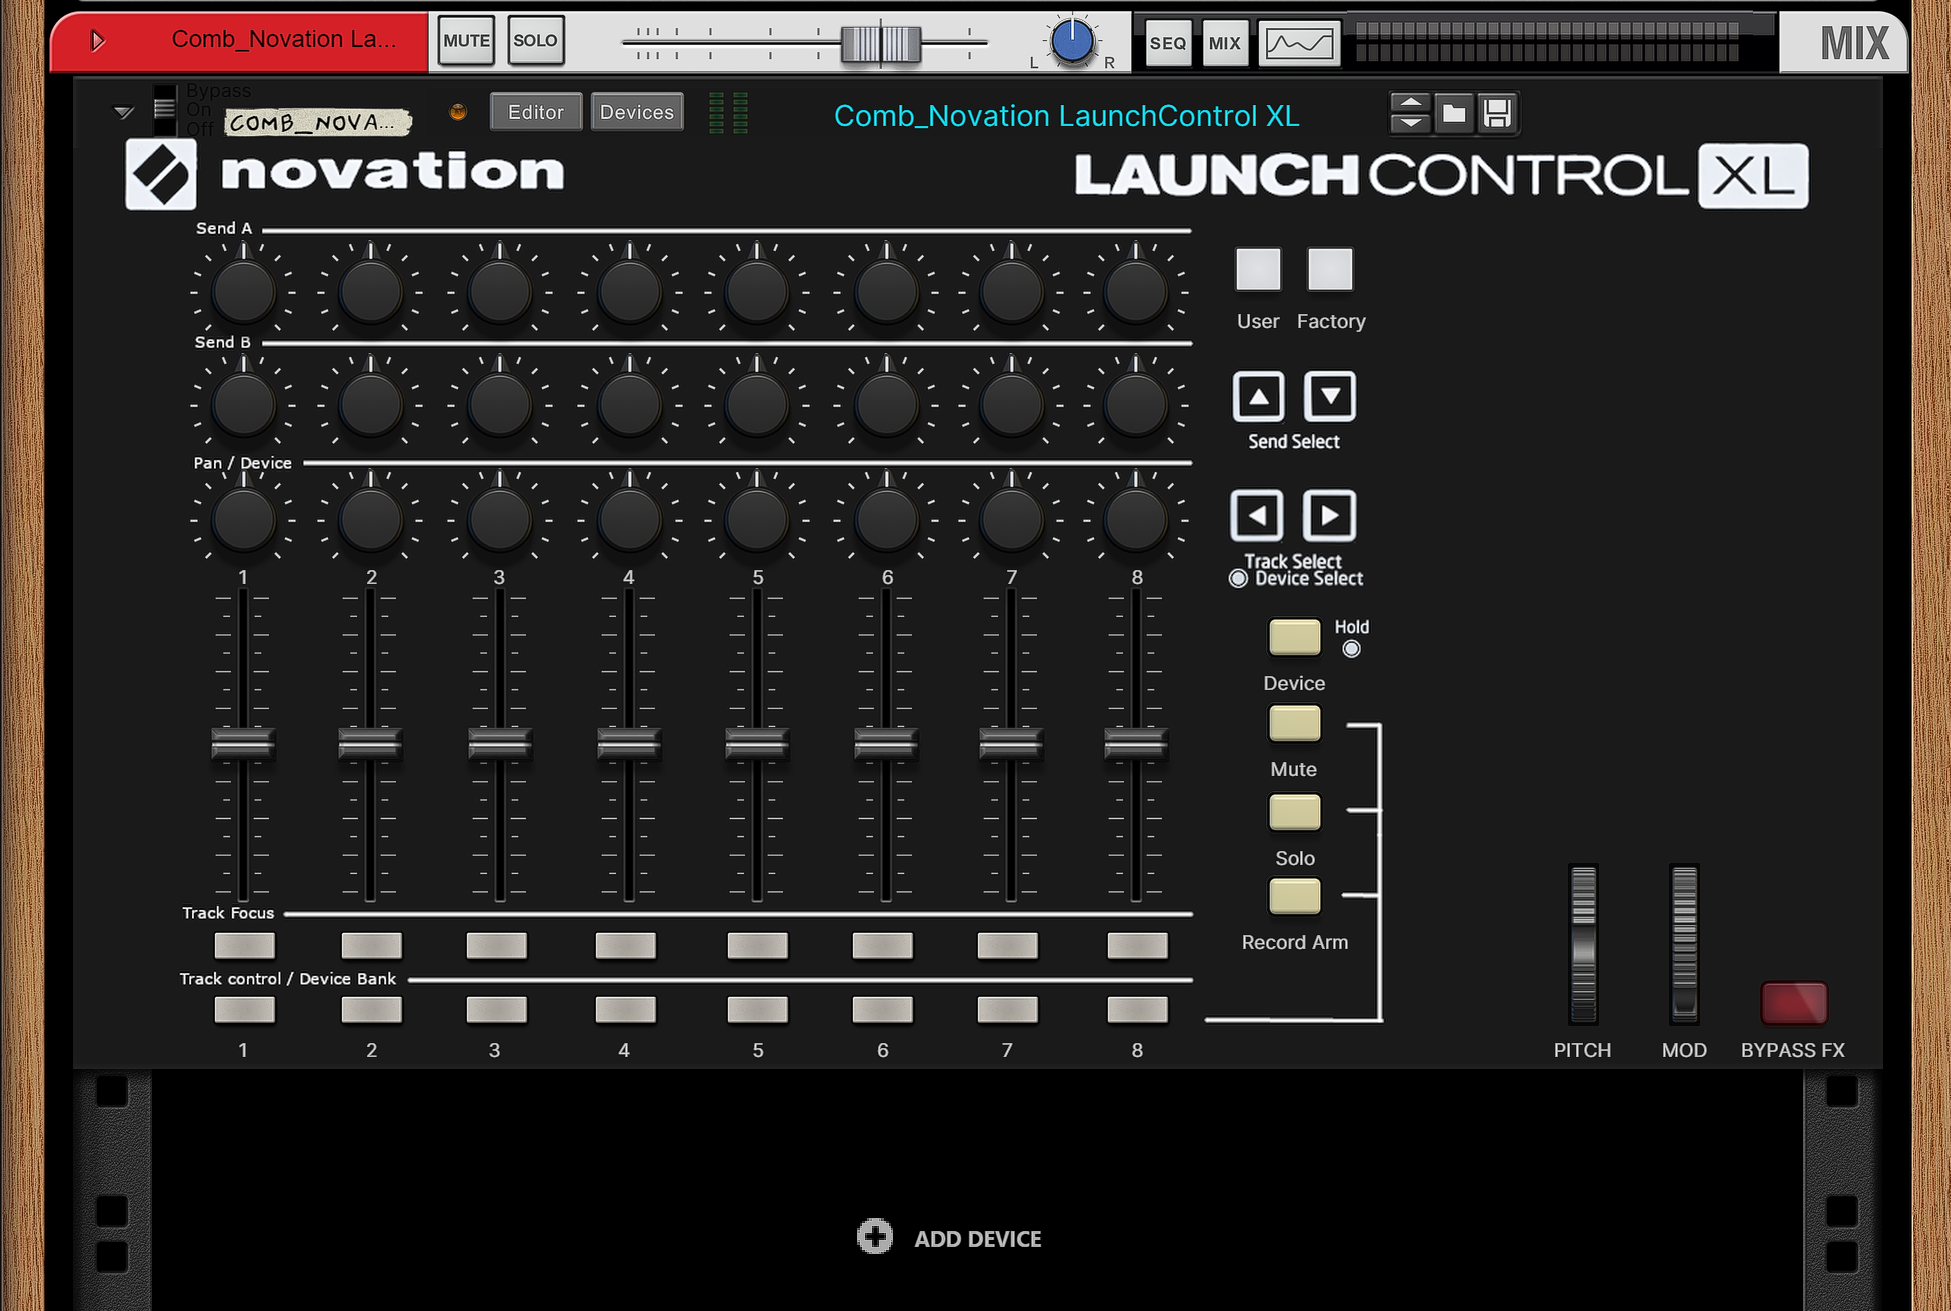Click Track Select right arrow

(1329, 516)
